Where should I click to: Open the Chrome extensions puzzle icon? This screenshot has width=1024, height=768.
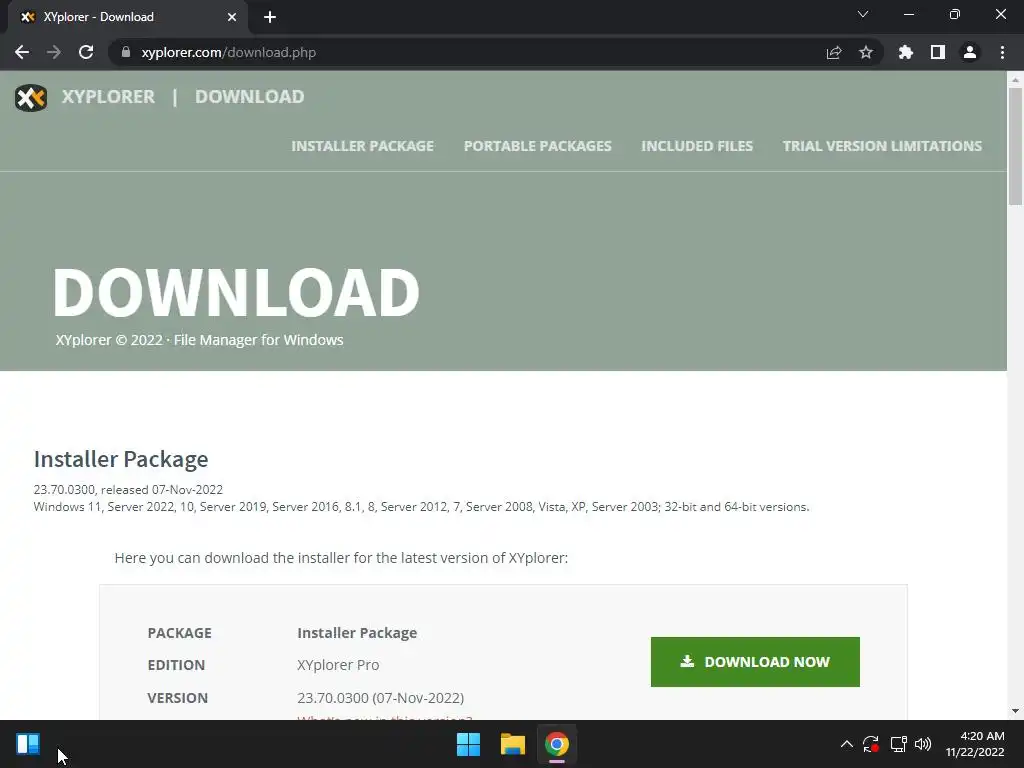coord(906,52)
